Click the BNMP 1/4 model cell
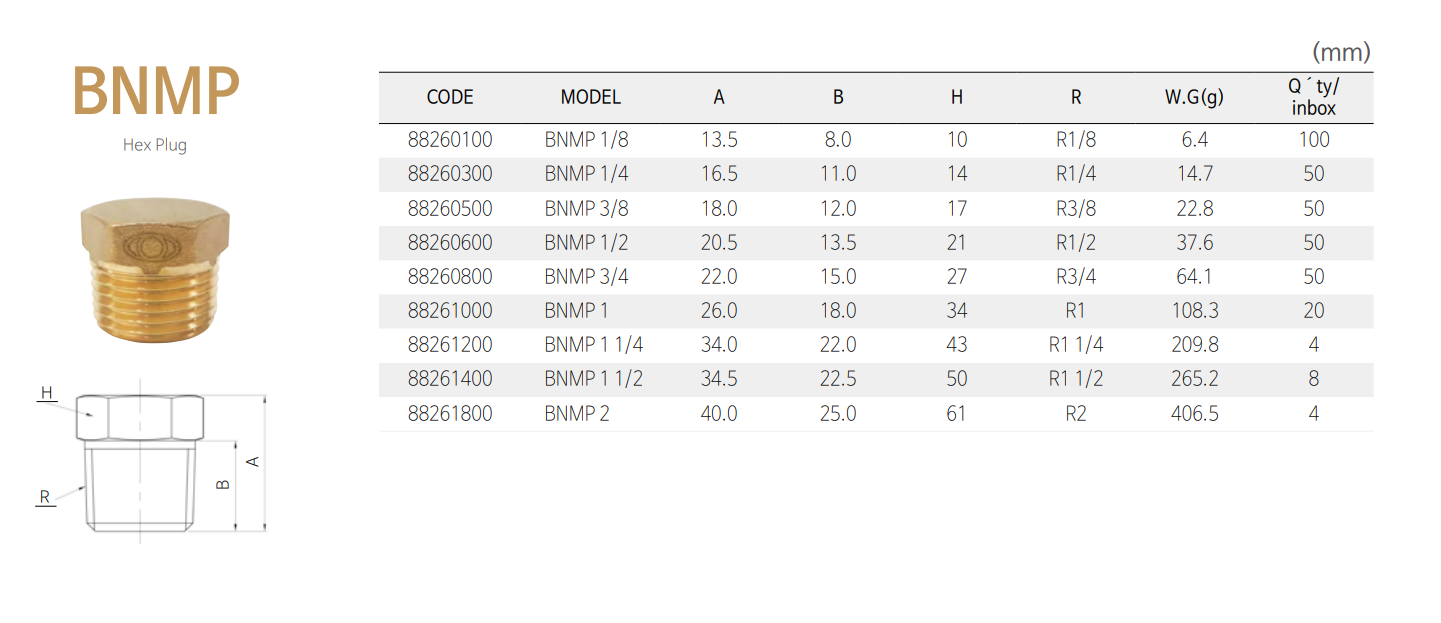This screenshot has width=1441, height=623. pos(587,174)
